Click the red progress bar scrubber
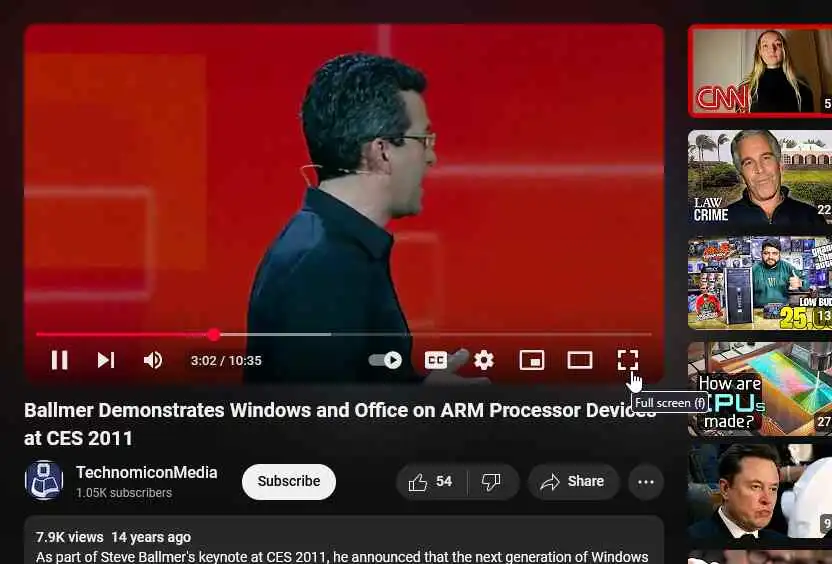Image resolution: width=832 pixels, height=564 pixels. click(213, 334)
